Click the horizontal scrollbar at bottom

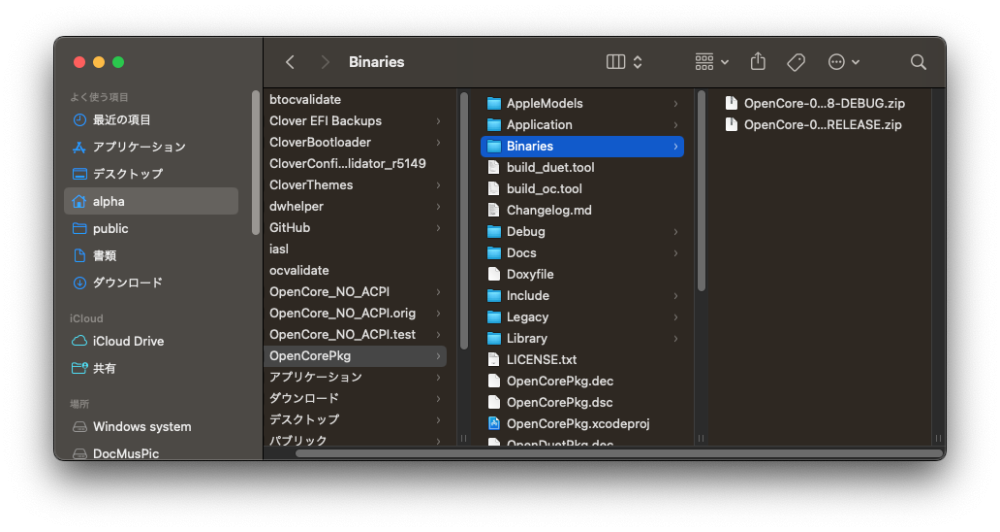click(x=618, y=454)
